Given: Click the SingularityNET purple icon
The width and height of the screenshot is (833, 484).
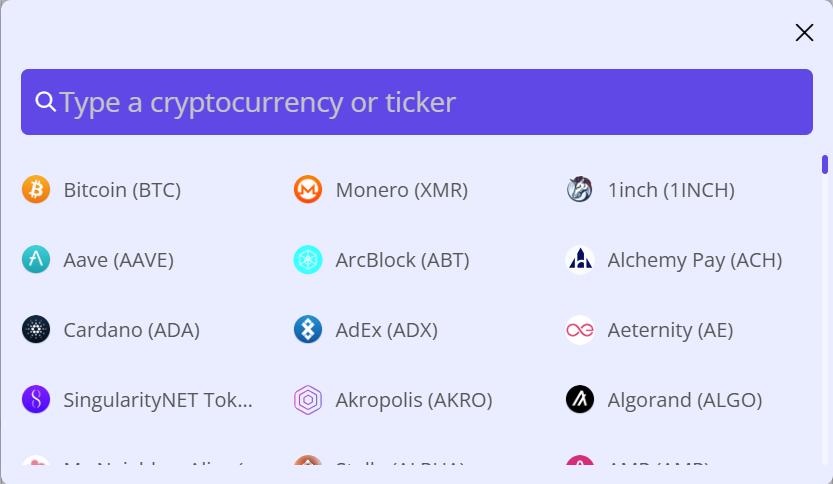Looking at the screenshot, I should tap(36, 400).
